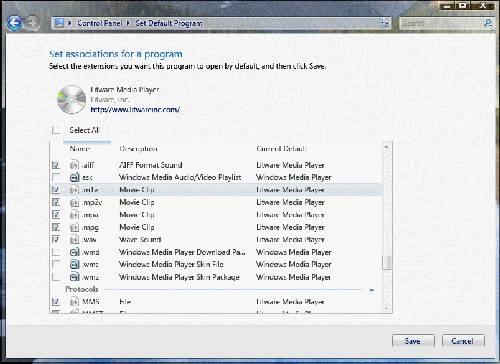This screenshot has width=500, height=364.
Task: Open the Litware website link
Action: pos(135,109)
